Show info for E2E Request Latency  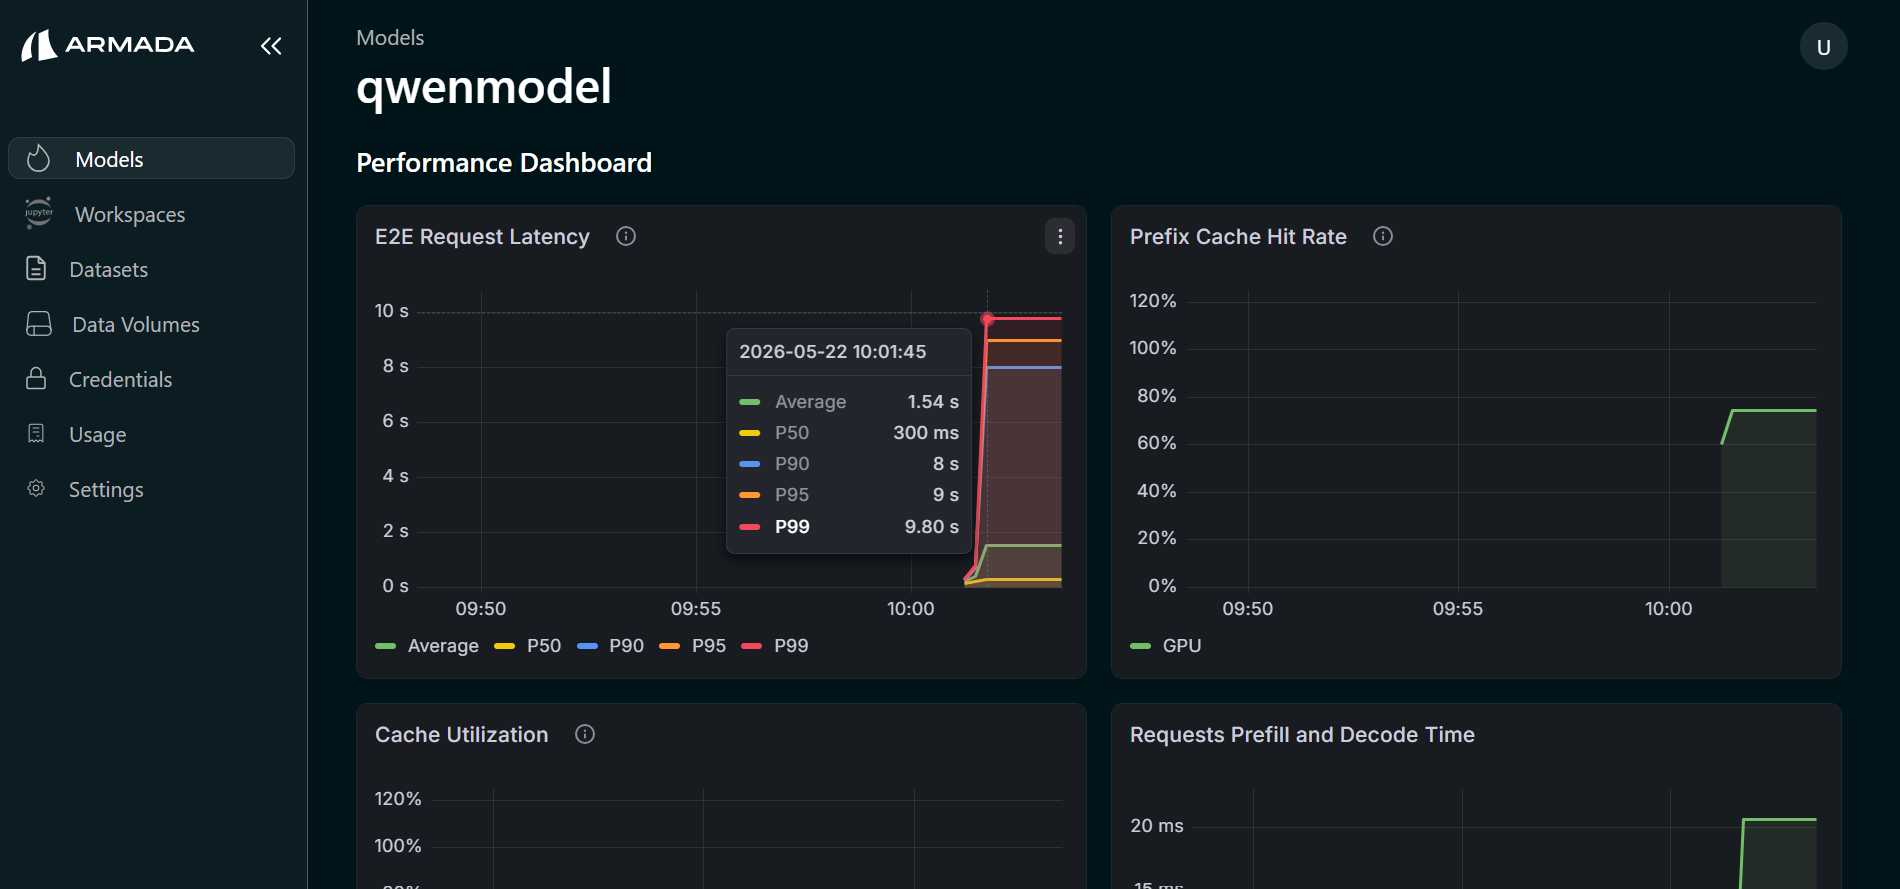(x=626, y=236)
